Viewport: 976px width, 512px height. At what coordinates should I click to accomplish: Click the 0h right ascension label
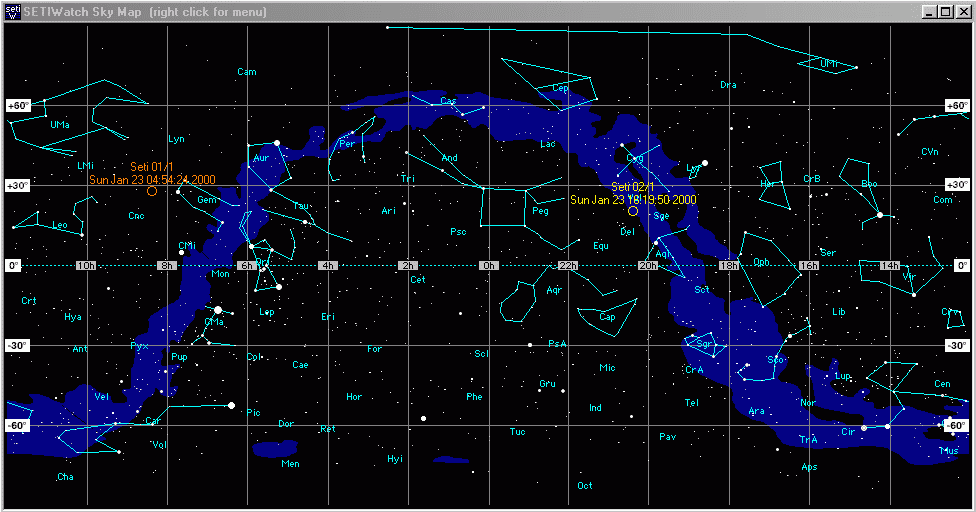tap(488, 266)
